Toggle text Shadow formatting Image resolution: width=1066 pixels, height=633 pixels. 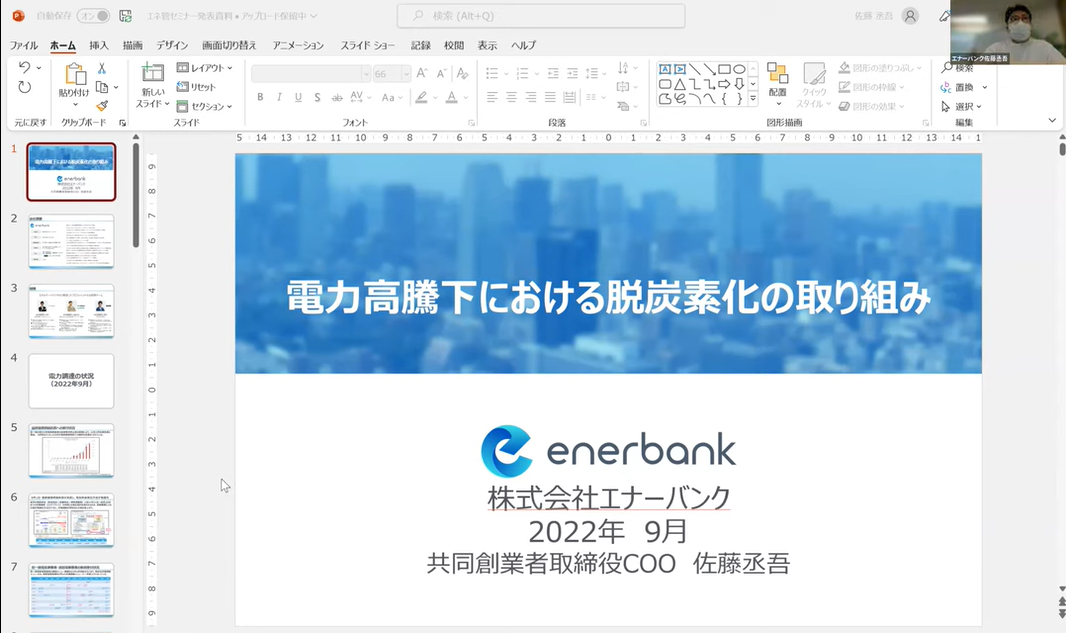click(317, 98)
